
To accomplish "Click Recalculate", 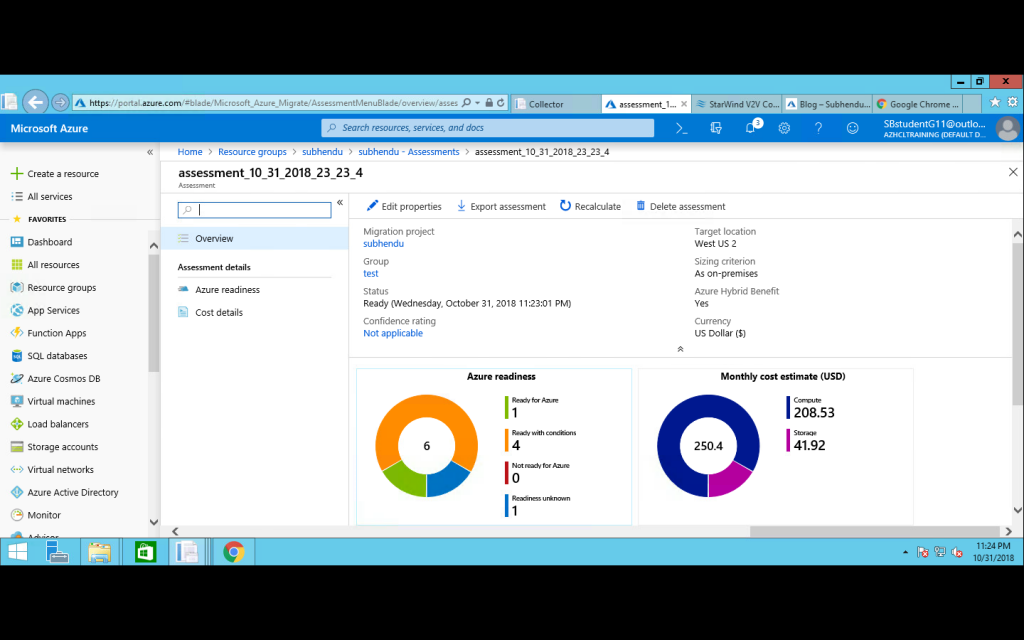I will pyautogui.click(x=590, y=206).
